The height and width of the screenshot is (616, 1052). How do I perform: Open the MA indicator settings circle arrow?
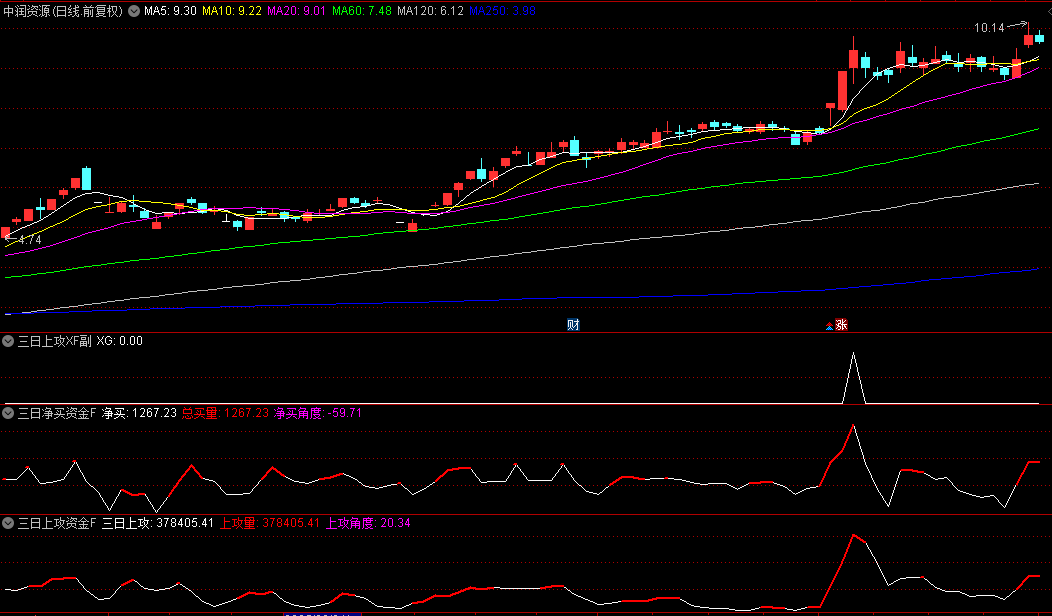pos(134,11)
